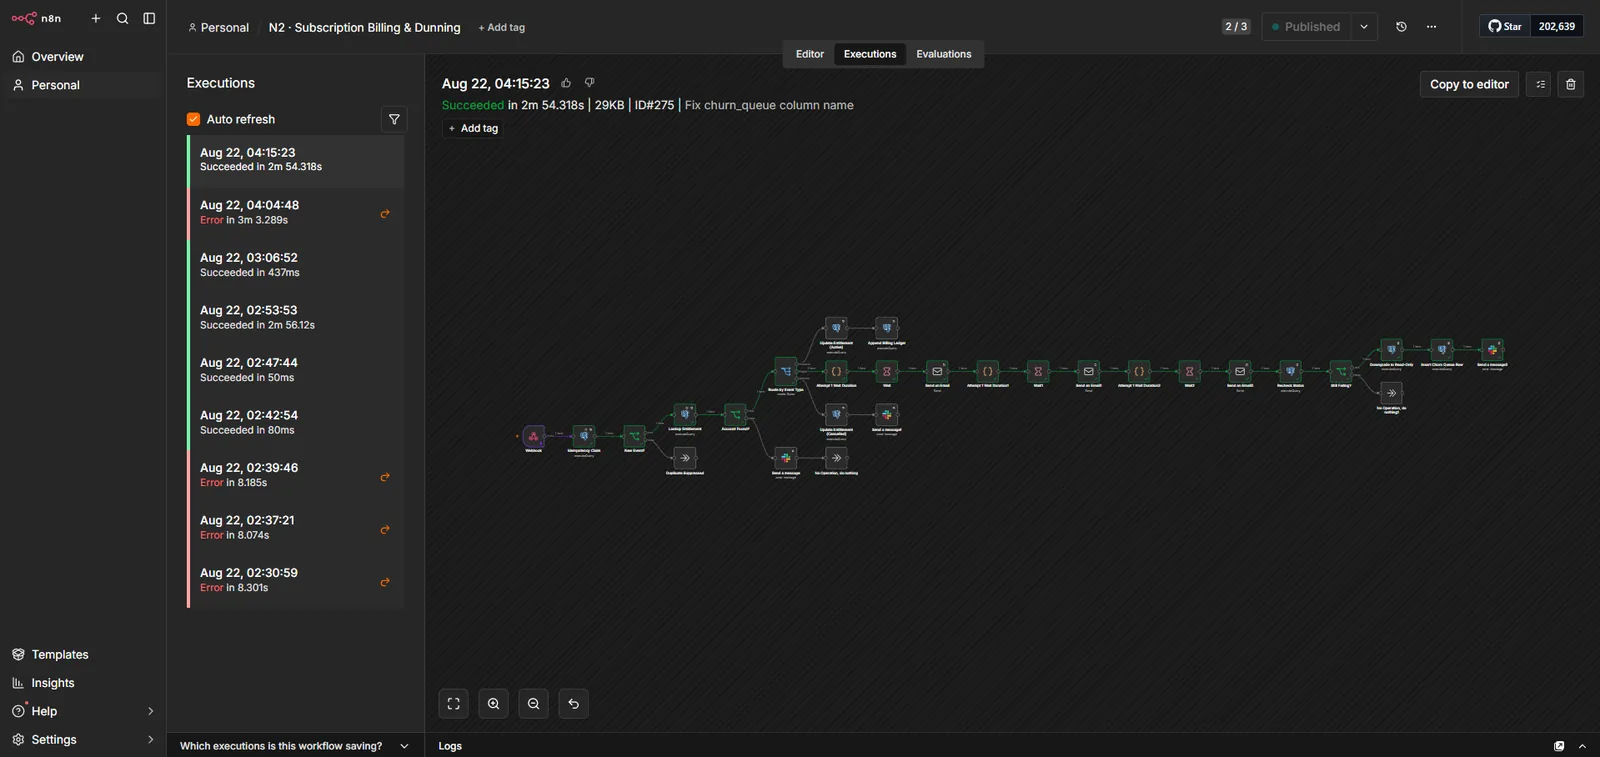Zoom in on the execution canvas

494,704
